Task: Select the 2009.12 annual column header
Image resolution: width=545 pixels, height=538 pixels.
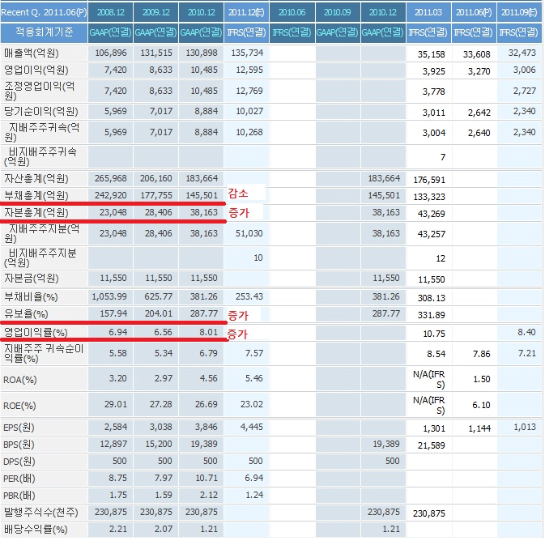Action: pyautogui.click(x=156, y=13)
